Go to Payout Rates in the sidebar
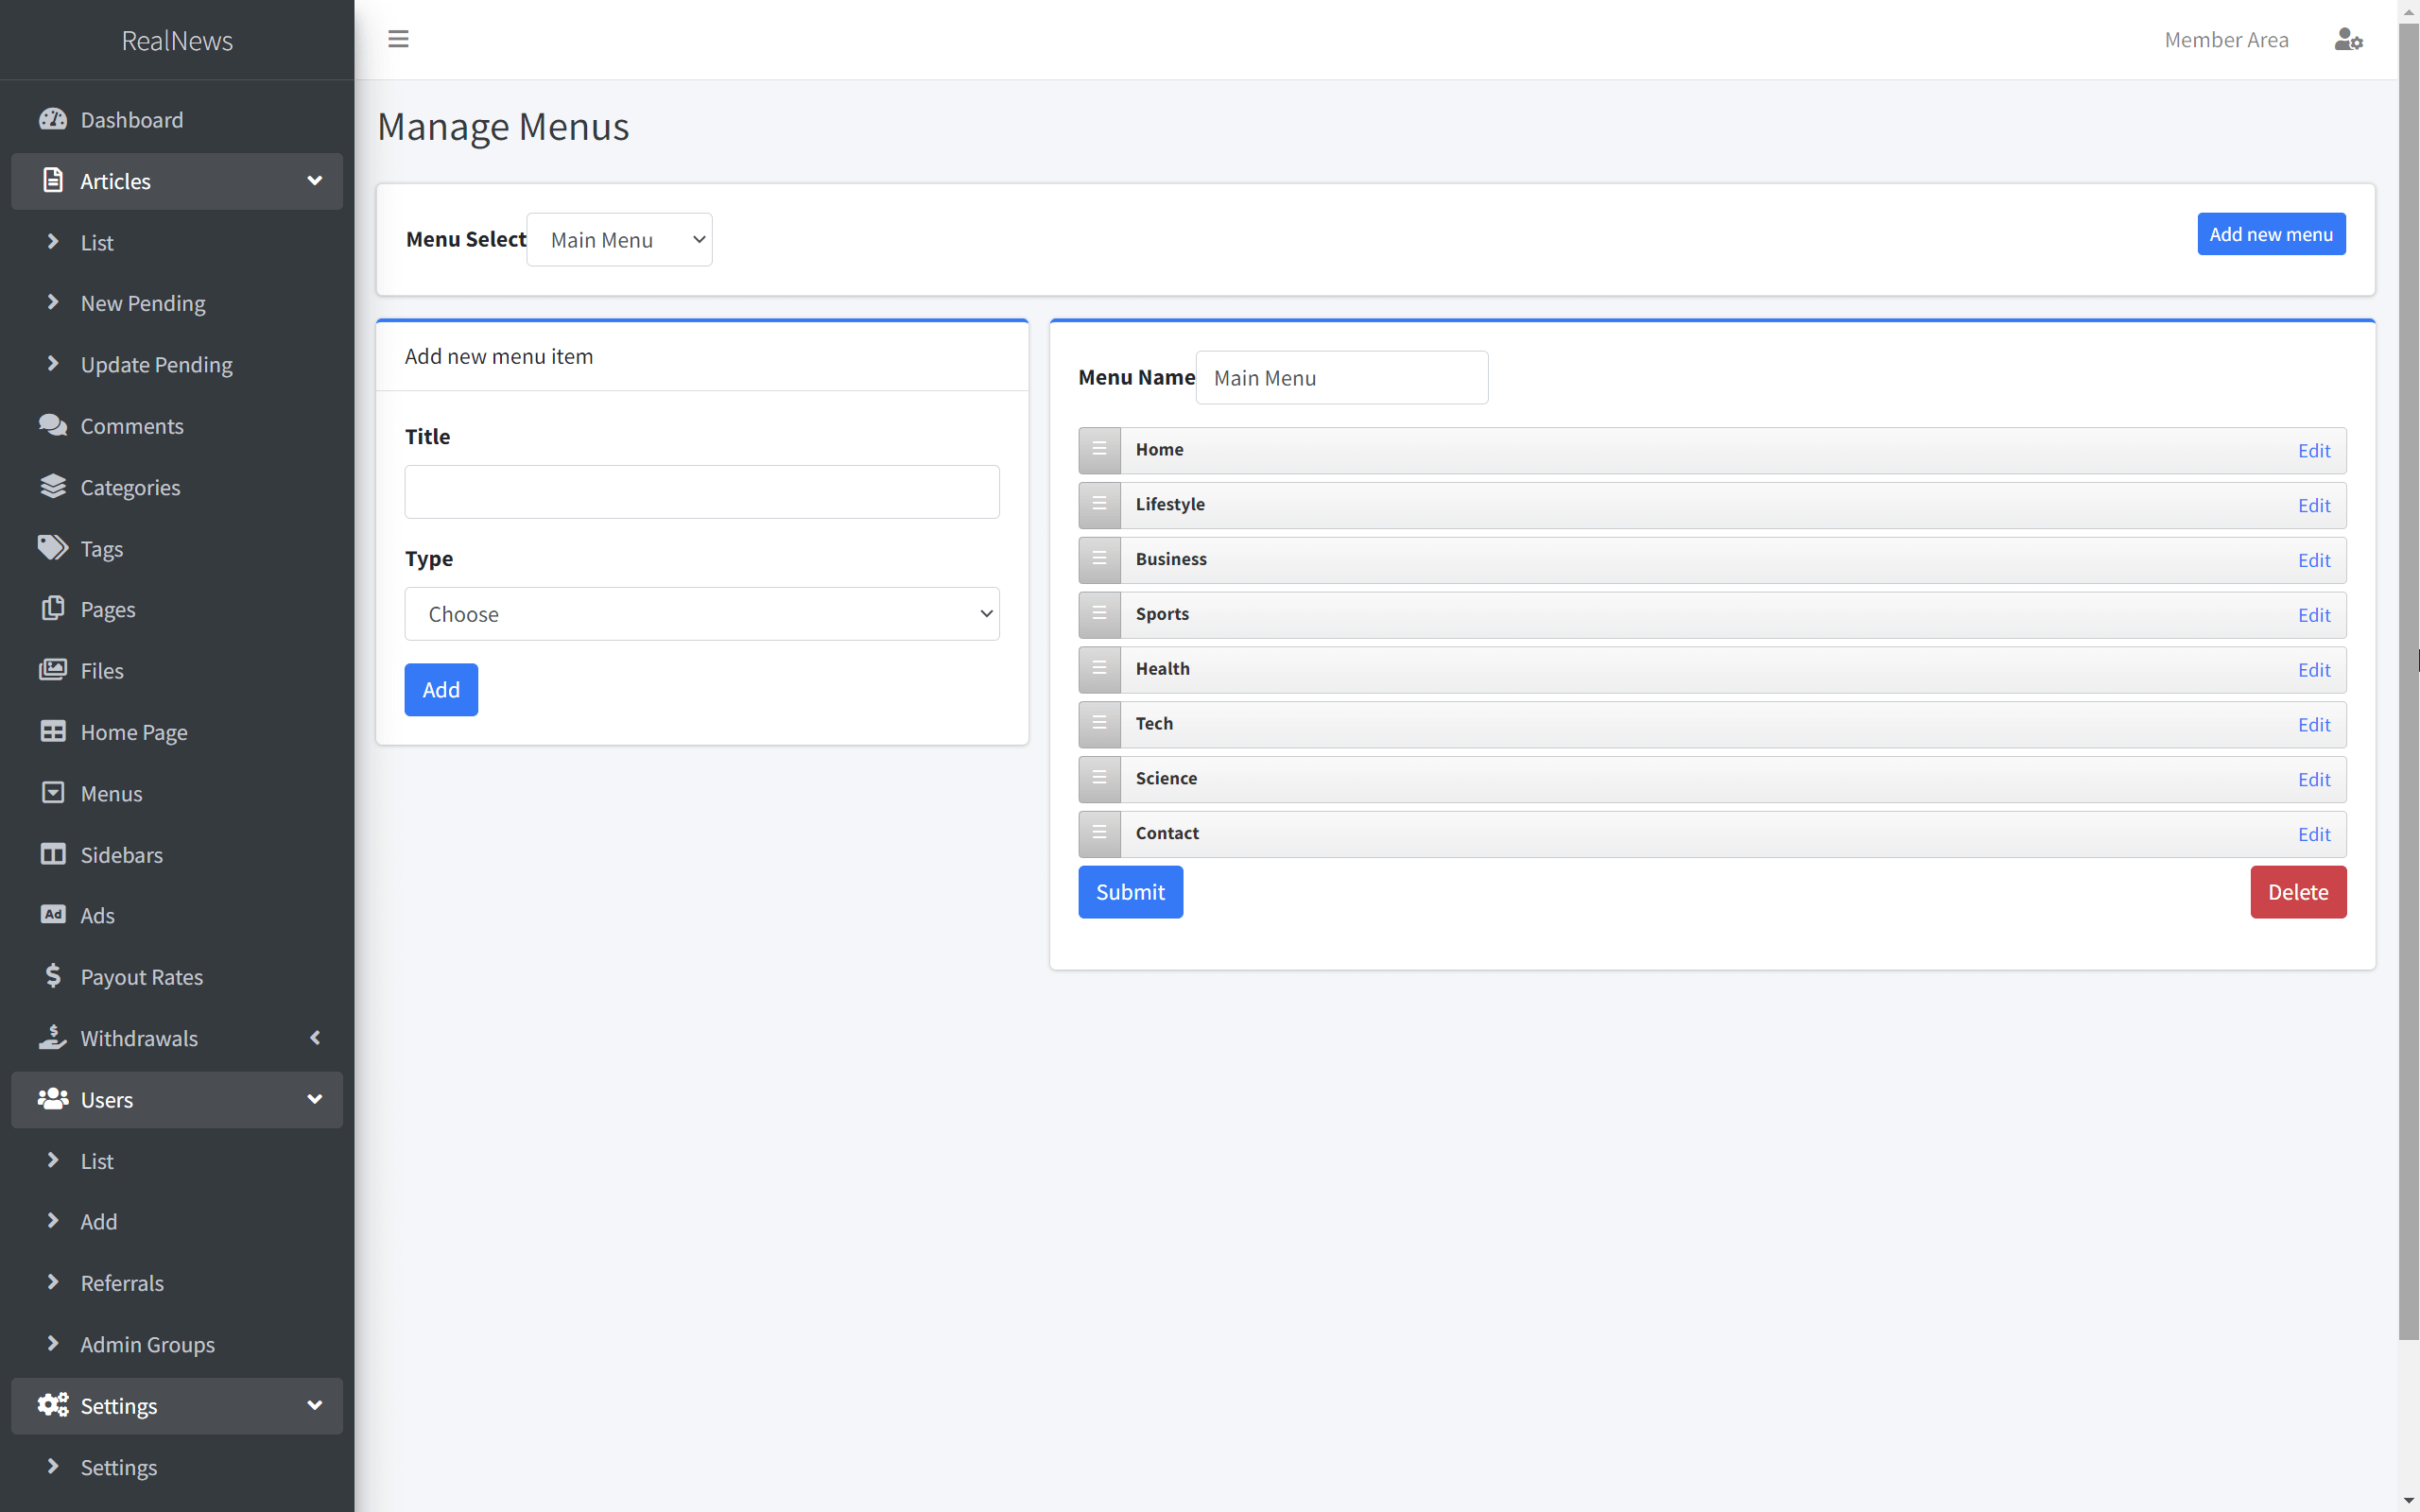Viewport: 2420px width, 1512px height. pos(140,976)
